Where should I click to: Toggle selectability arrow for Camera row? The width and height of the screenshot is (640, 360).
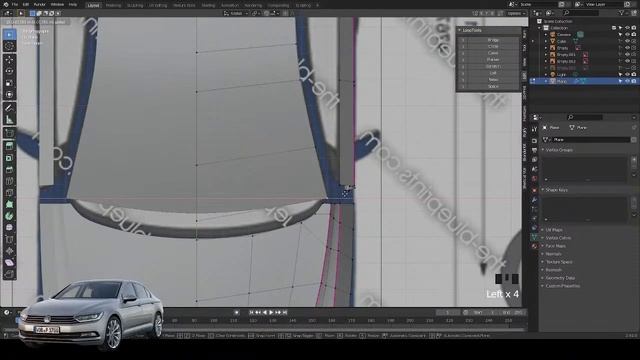click(620, 35)
